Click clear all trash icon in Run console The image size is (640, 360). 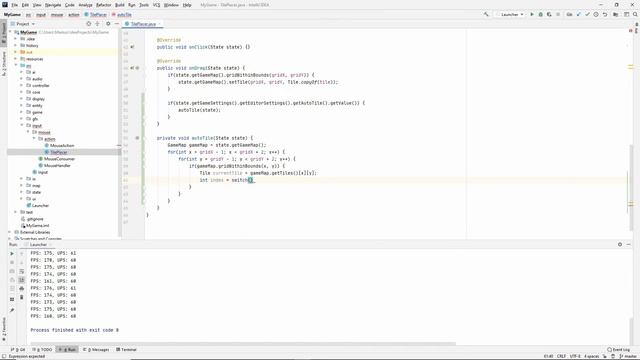click(x=22, y=297)
